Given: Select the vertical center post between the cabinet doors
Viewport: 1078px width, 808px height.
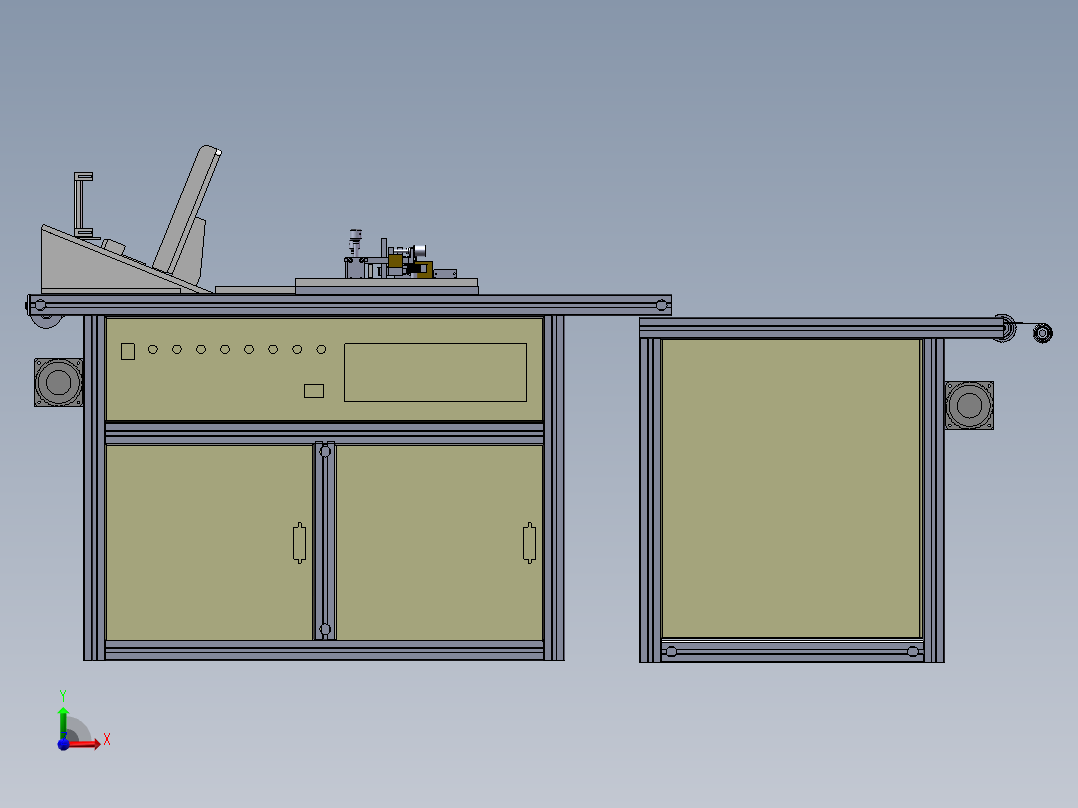Looking at the screenshot, I should tap(325, 541).
